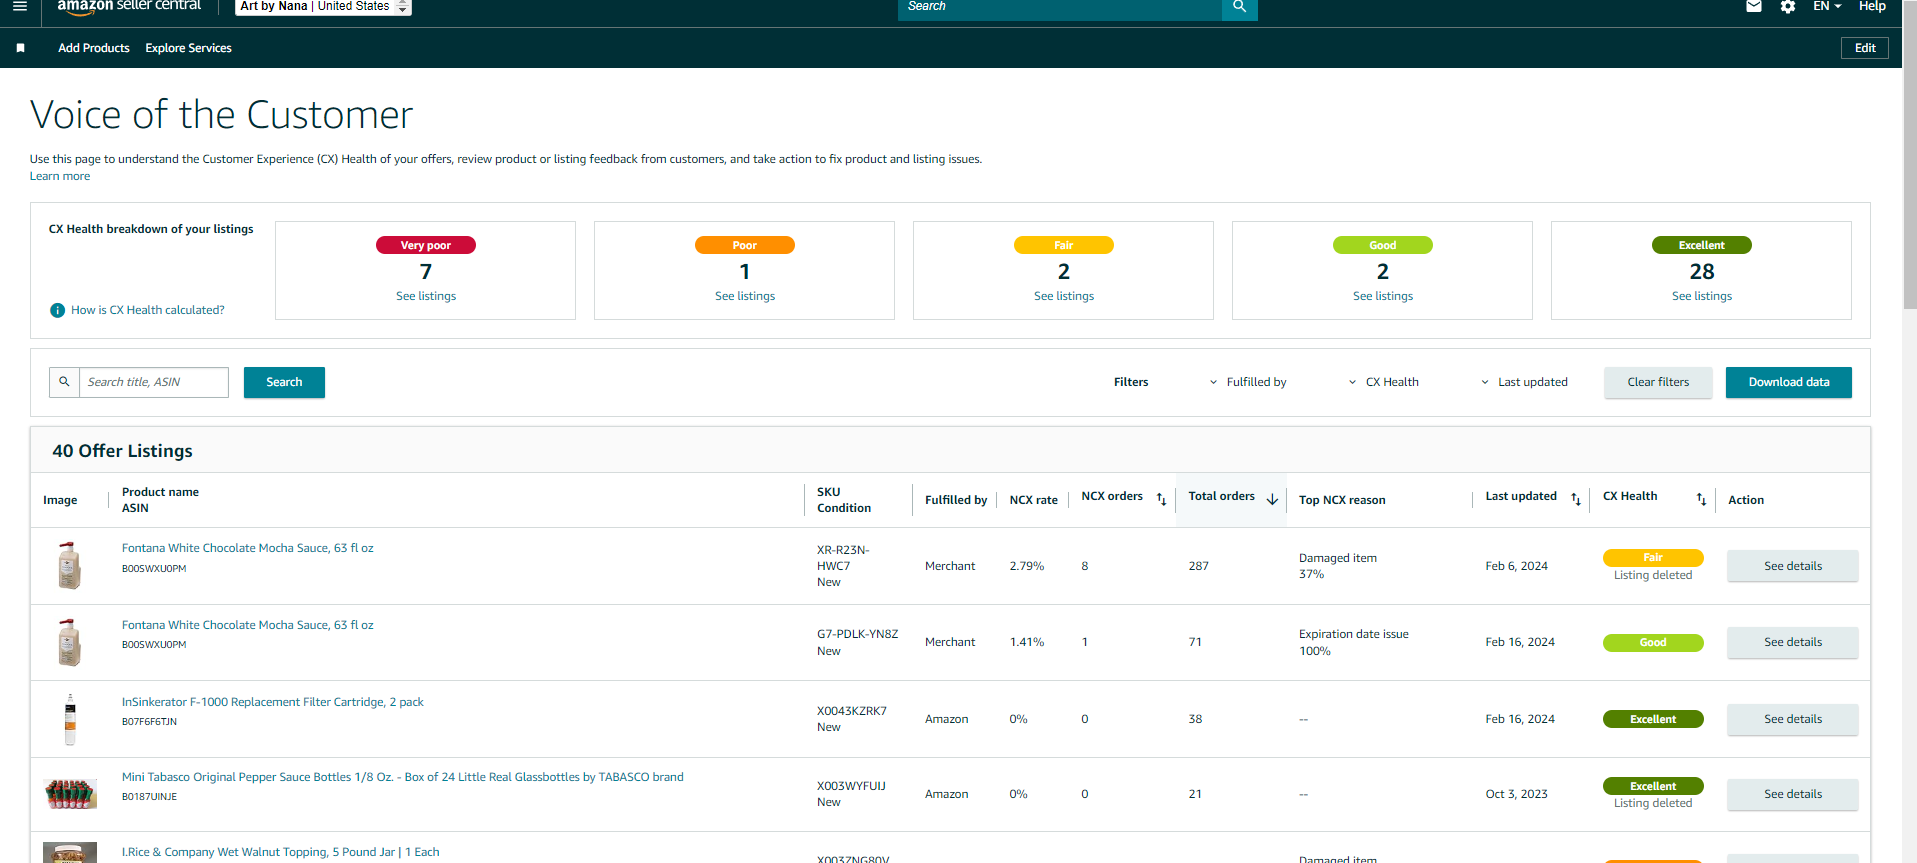
Task: Click the Learn more link
Action: (x=60, y=176)
